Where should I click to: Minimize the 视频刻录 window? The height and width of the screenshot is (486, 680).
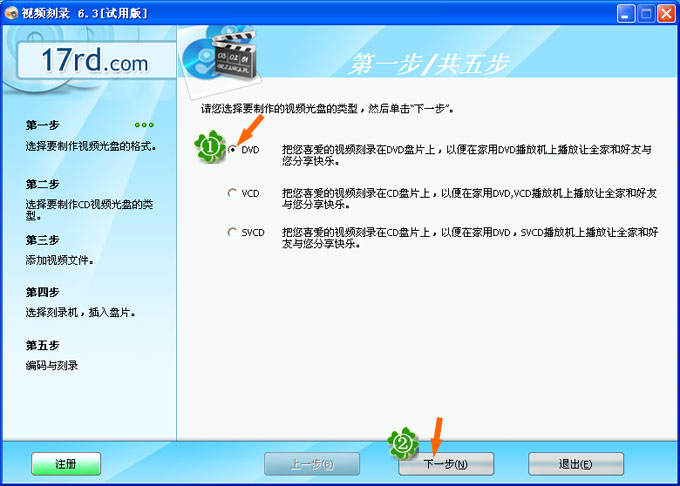click(625, 13)
